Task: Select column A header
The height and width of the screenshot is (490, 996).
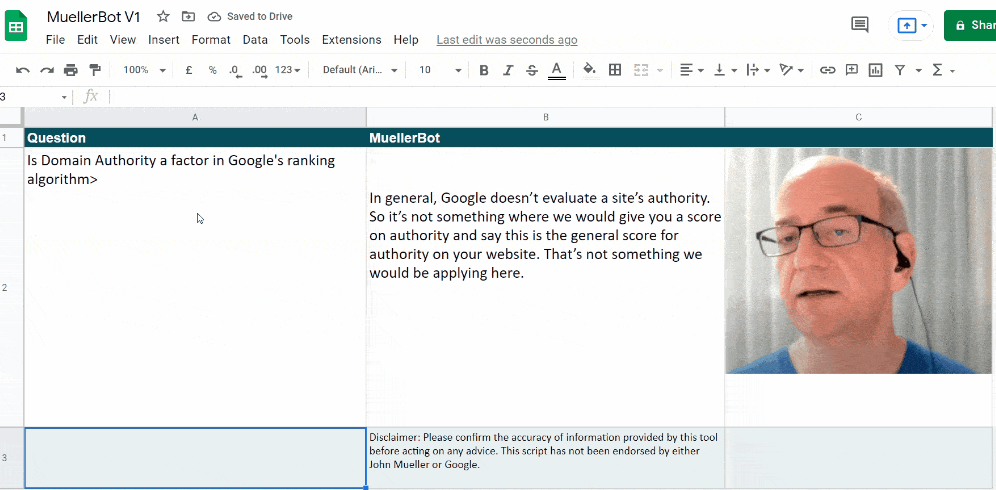Action: tap(195, 118)
